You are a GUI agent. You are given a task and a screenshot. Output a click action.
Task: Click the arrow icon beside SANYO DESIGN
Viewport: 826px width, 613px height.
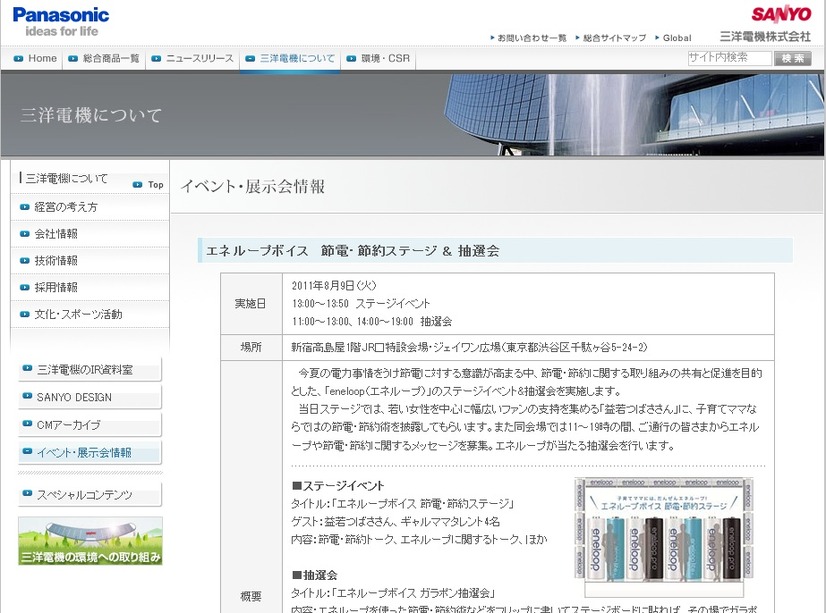(27, 396)
